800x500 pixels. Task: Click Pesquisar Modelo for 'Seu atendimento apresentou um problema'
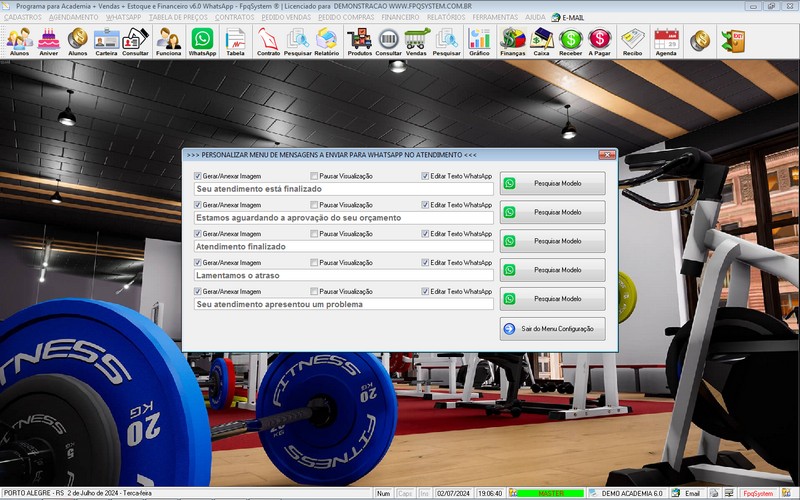pos(553,298)
